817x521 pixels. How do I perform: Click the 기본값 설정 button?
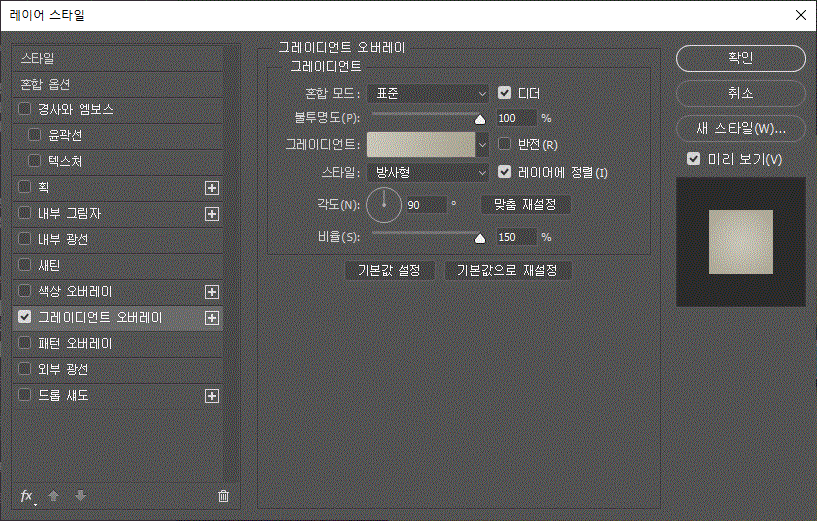[x=389, y=270]
